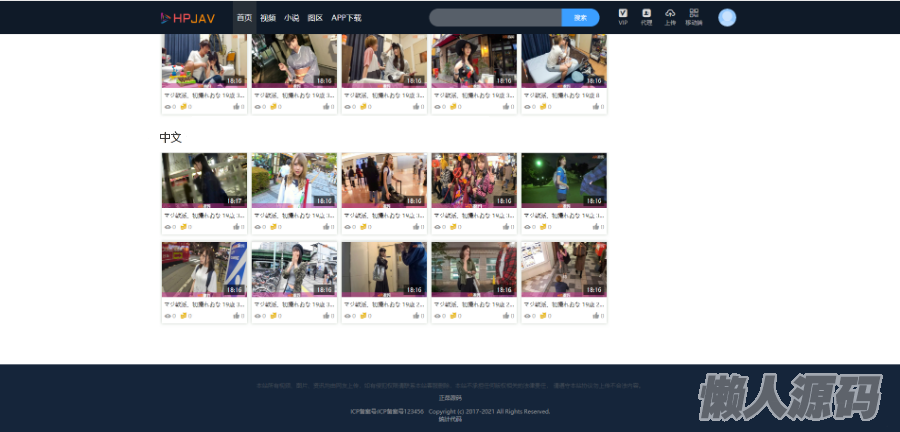Screen dimensions: 900x432
Task: Click the 中文 section heading
Action: (170, 138)
